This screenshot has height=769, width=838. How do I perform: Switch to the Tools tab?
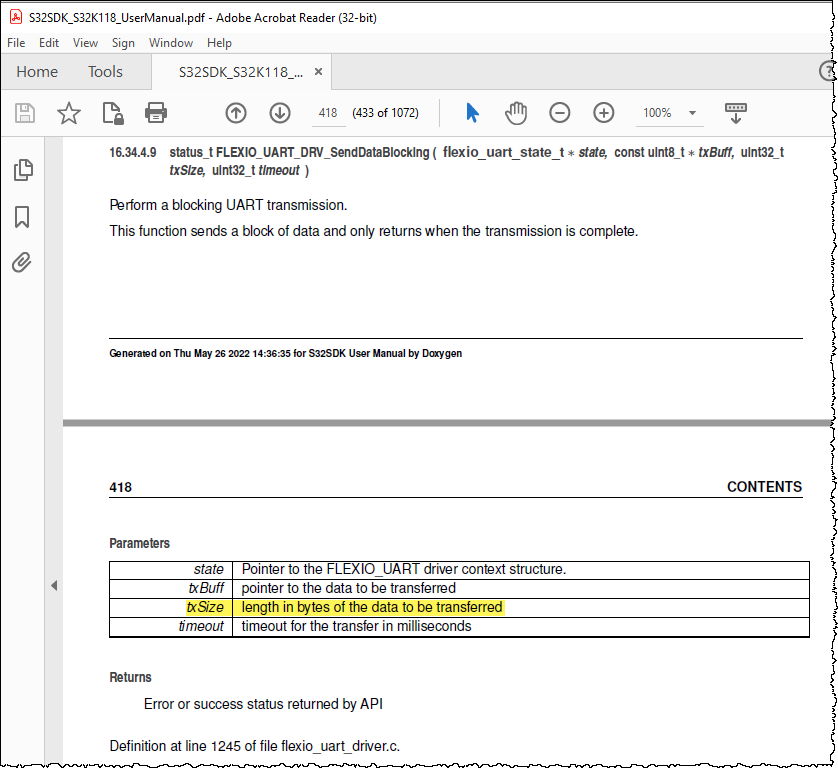(x=105, y=72)
